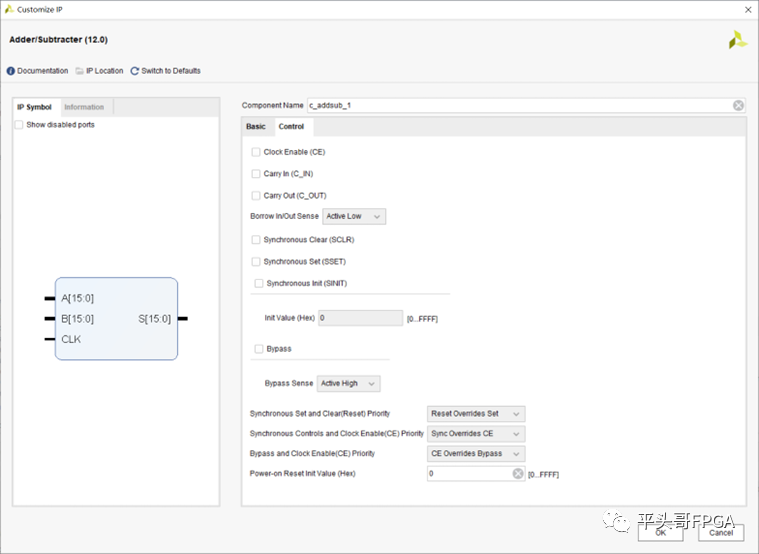Click Bypass and Clock Enable(CE) Priority label

pyautogui.click(x=312, y=453)
